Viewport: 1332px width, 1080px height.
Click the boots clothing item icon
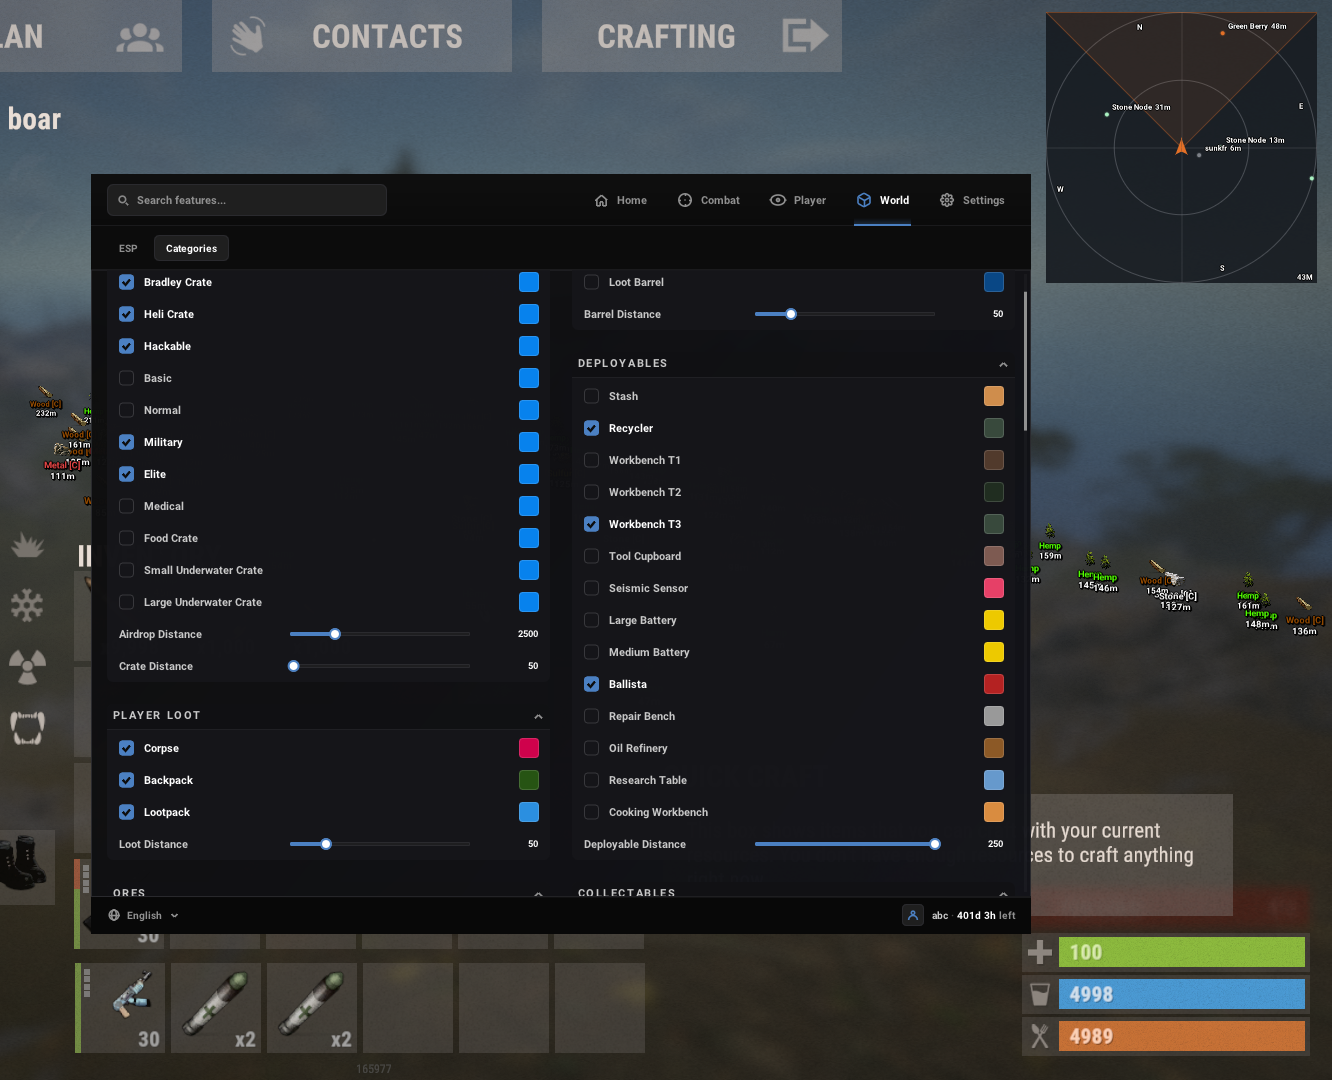24,866
